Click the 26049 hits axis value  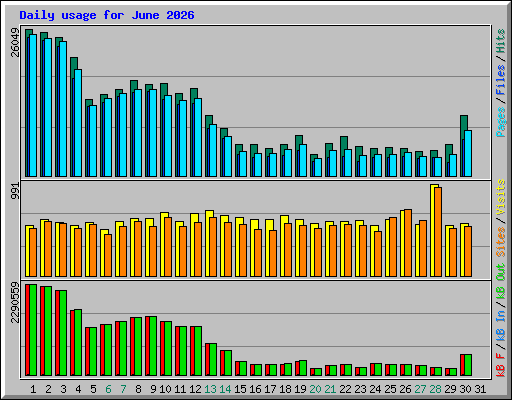point(15,42)
